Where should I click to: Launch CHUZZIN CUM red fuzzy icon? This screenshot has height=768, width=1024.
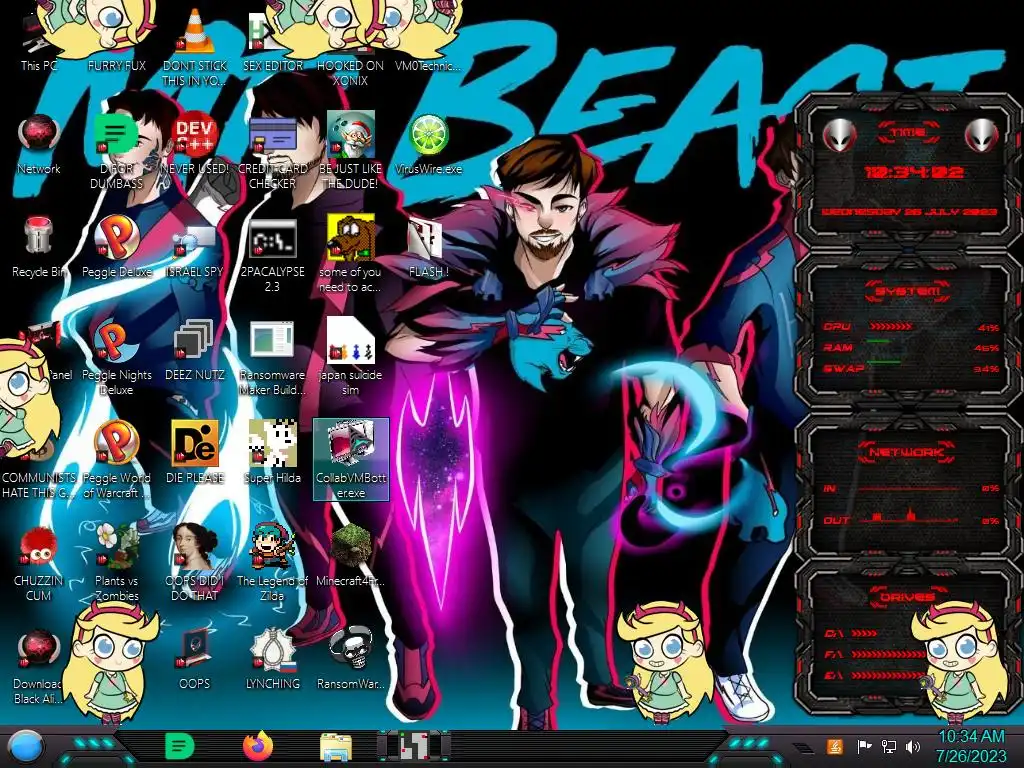click(39, 564)
